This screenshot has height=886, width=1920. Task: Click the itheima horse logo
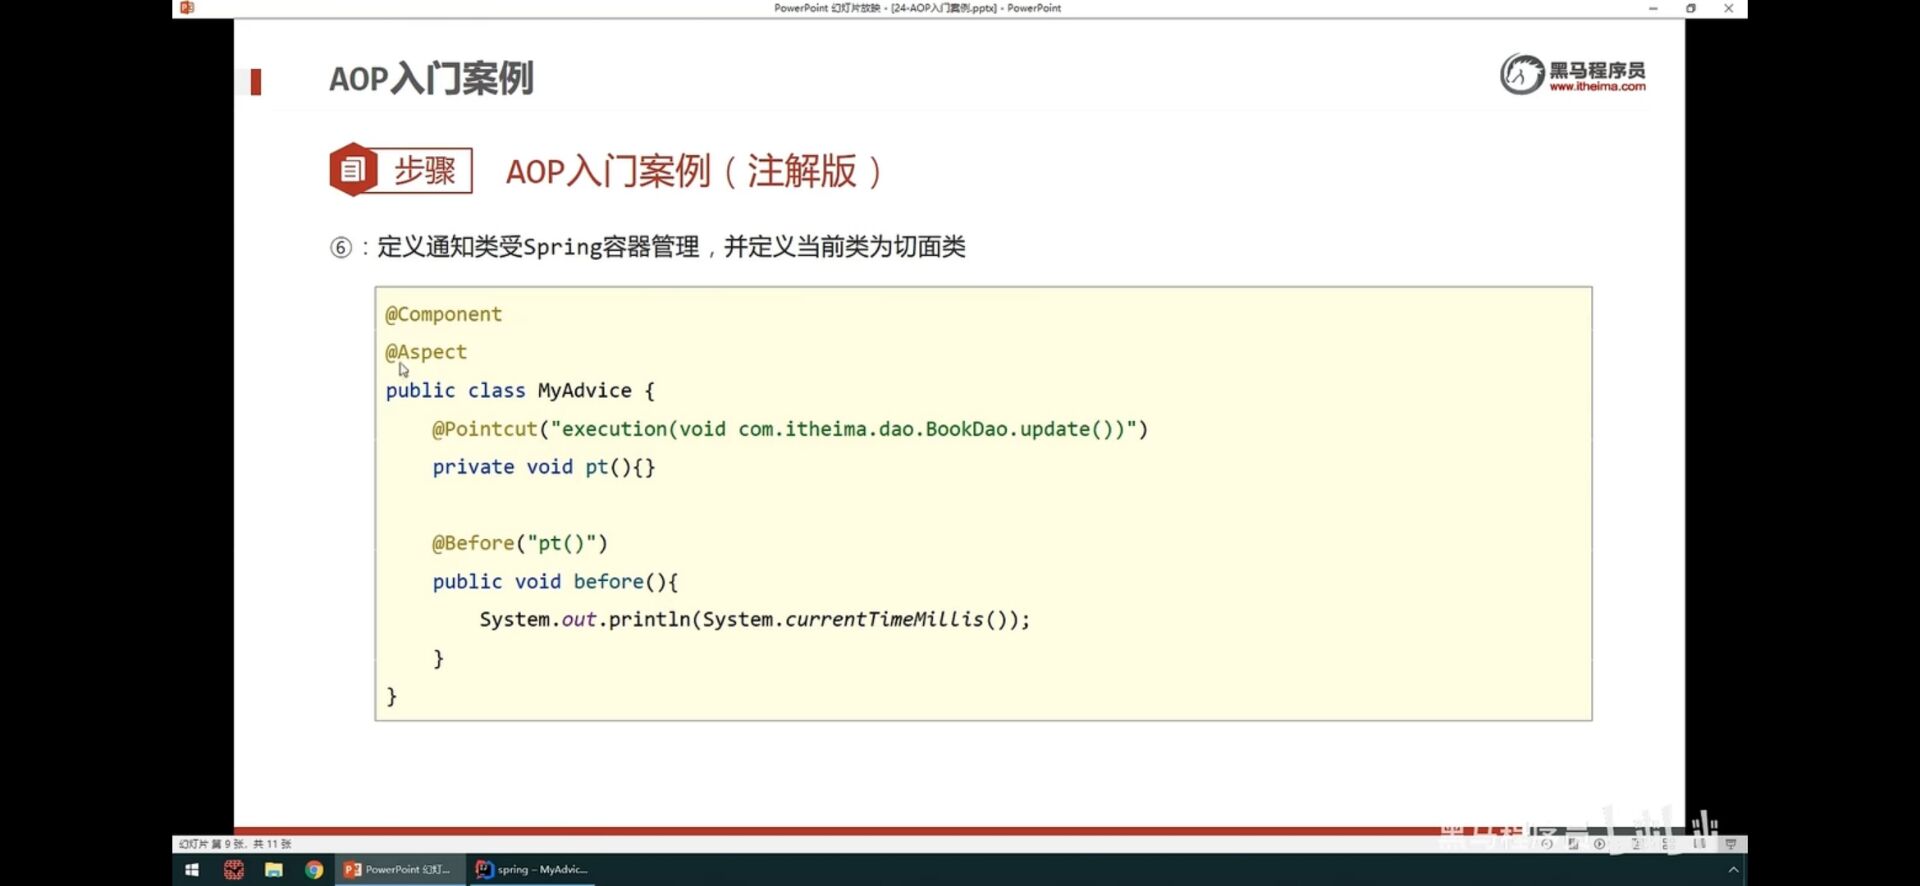click(x=1522, y=74)
